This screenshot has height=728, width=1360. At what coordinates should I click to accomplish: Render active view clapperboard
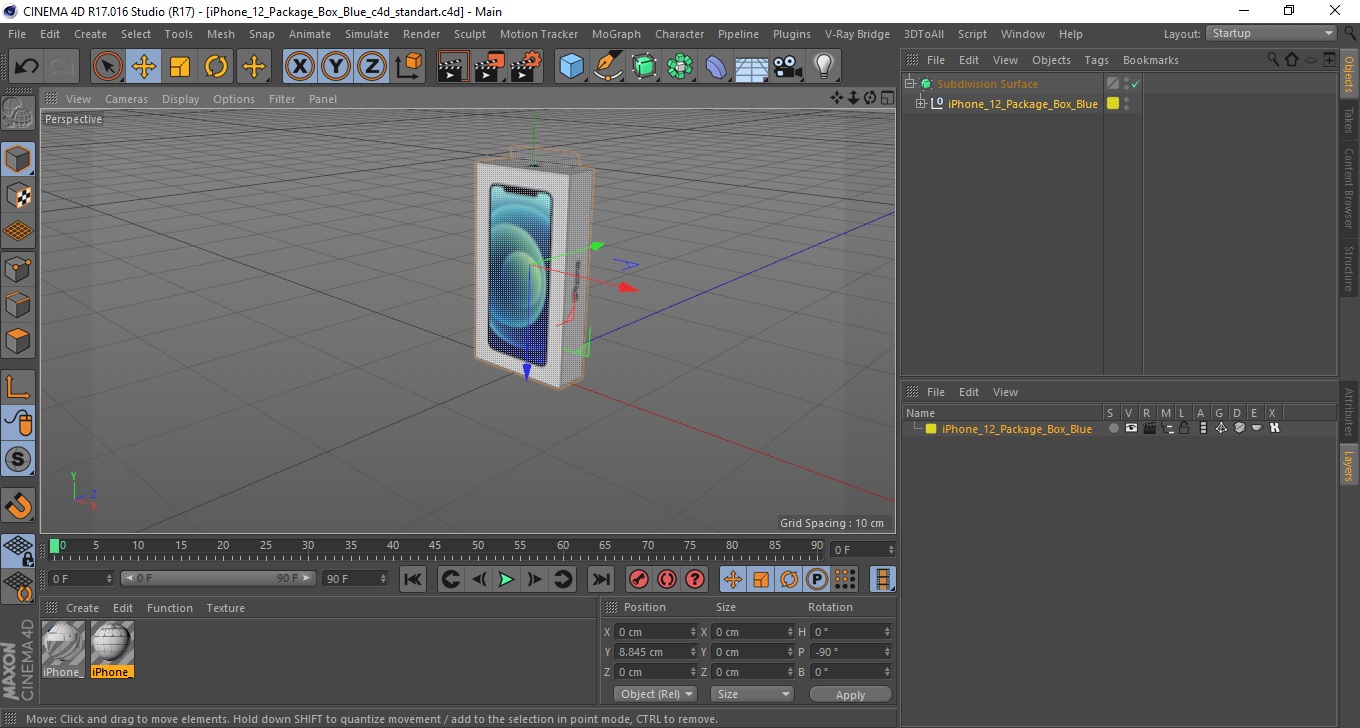point(453,67)
